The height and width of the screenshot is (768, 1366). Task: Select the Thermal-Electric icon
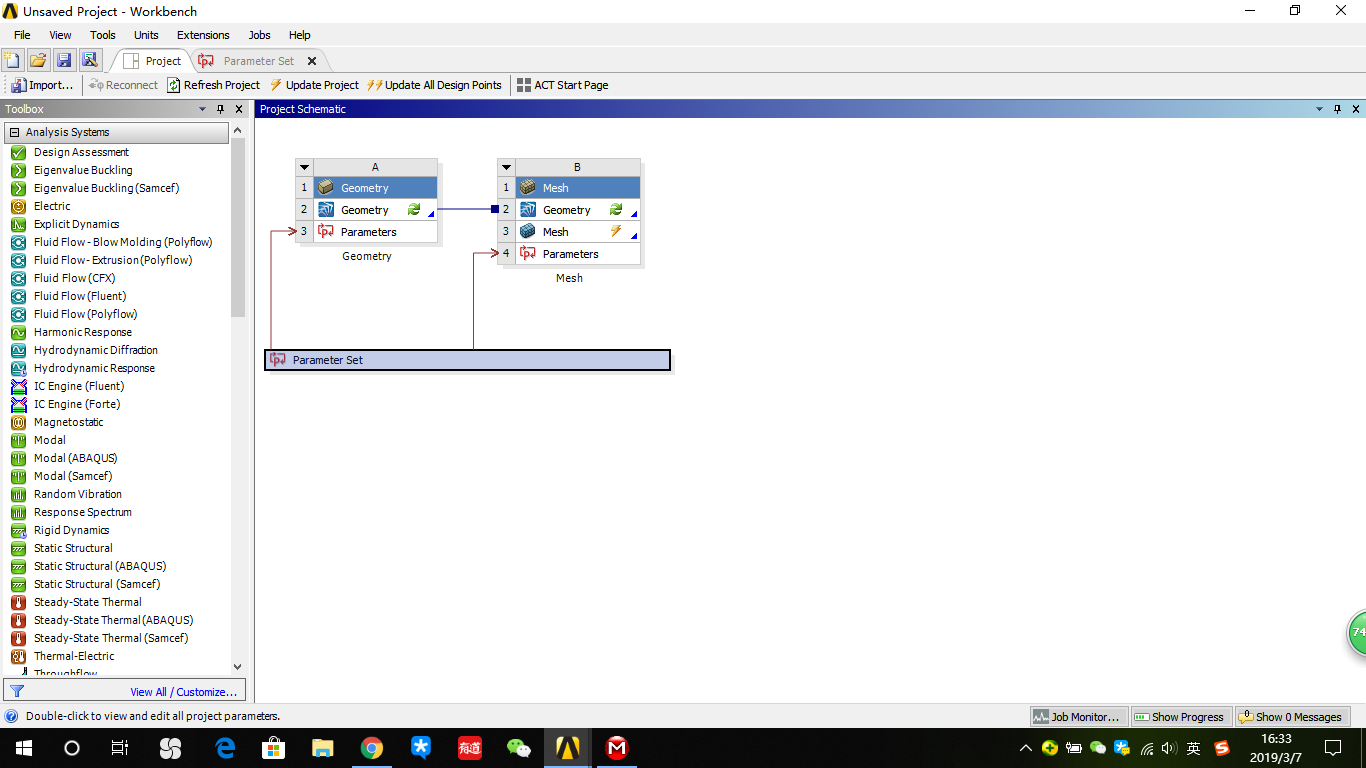coord(18,656)
